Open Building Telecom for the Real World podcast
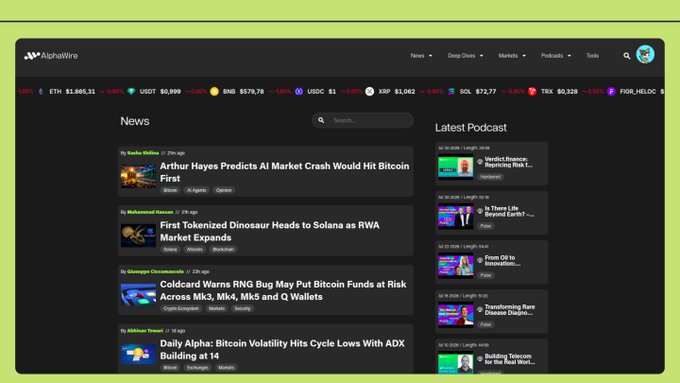 tap(510, 359)
